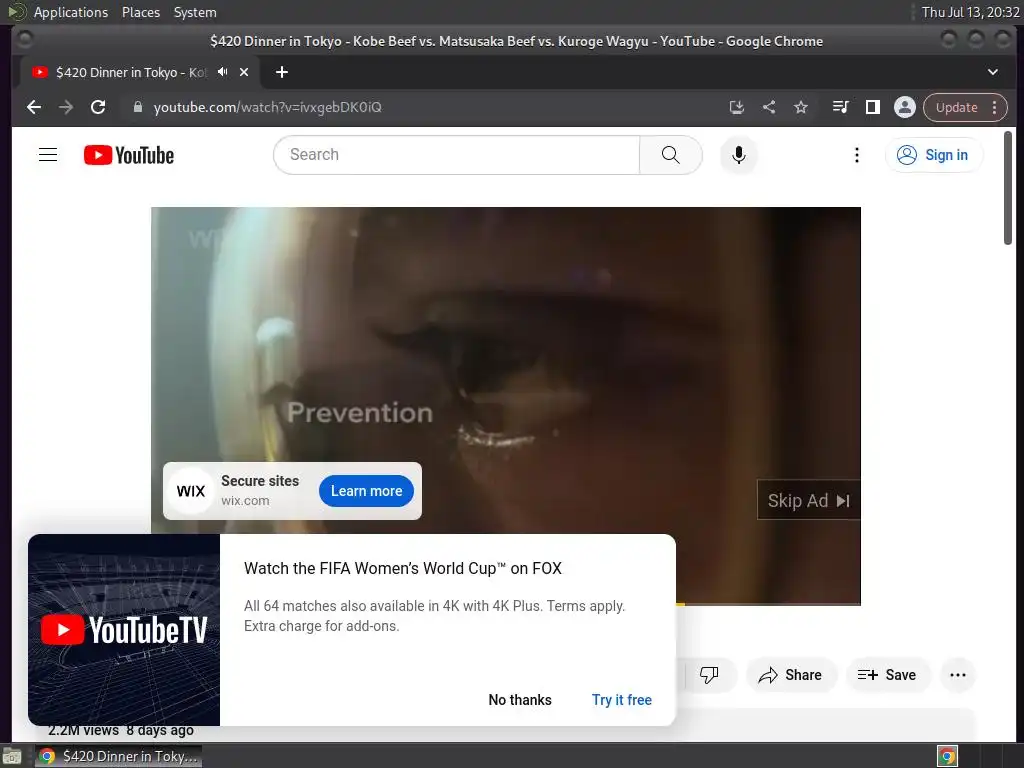1024x768 pixels.
Task: Click the clock Thu Jul 13, 20:32
Action: tap(970, 12)
